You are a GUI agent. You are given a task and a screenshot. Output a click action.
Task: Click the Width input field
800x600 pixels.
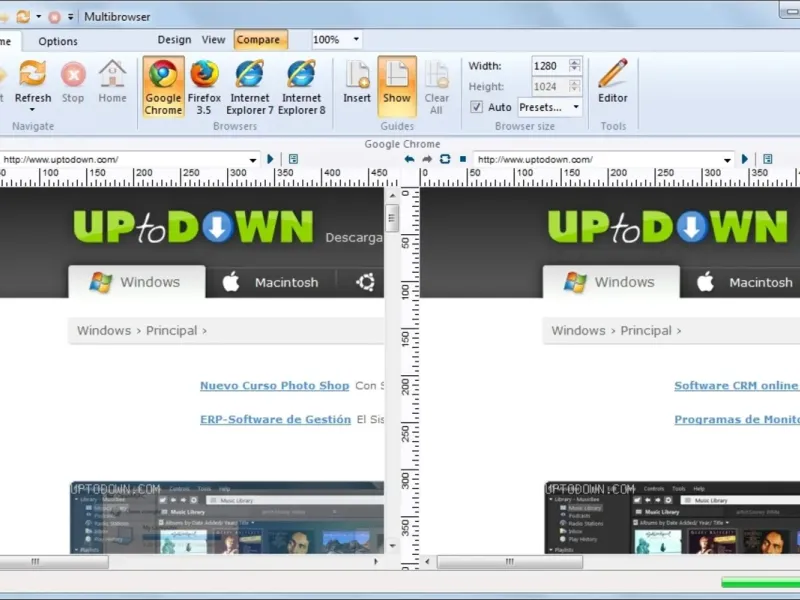pos(550,66)
